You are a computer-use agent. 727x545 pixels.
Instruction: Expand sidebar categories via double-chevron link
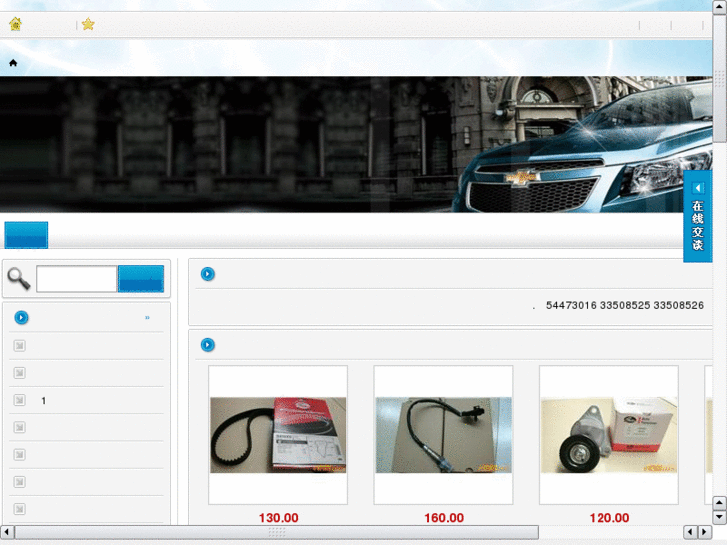click(x=147, y=318)
